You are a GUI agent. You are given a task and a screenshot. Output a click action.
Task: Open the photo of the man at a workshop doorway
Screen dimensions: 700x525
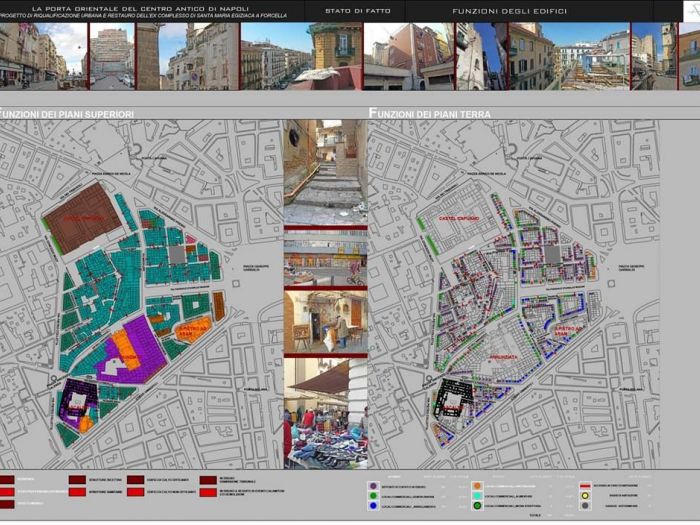(325, 322)
